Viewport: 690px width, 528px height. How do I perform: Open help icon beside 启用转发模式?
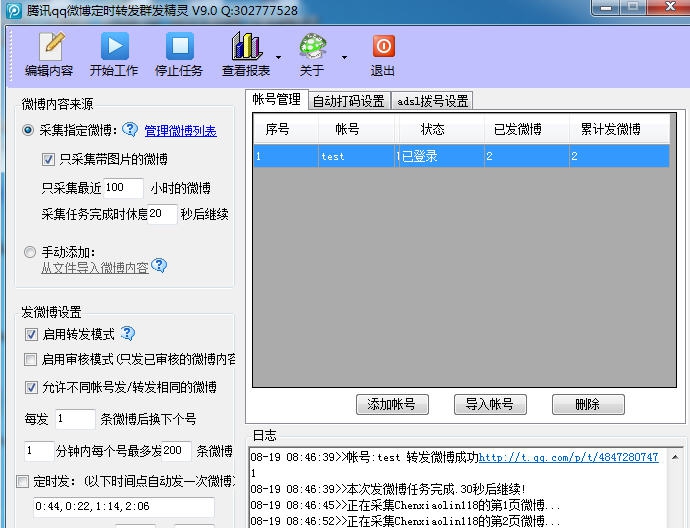128,333
